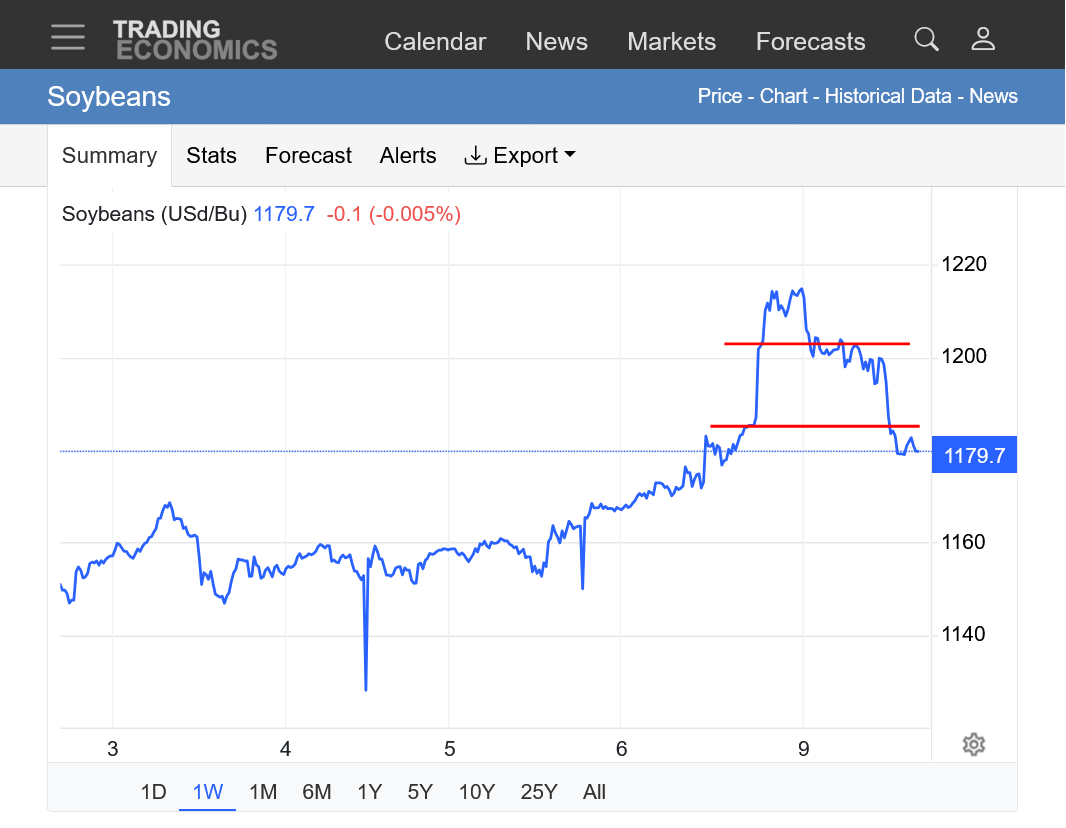Select the Alerts tab
Viewport: 1066px width, 828px height.
pos(408,156)
